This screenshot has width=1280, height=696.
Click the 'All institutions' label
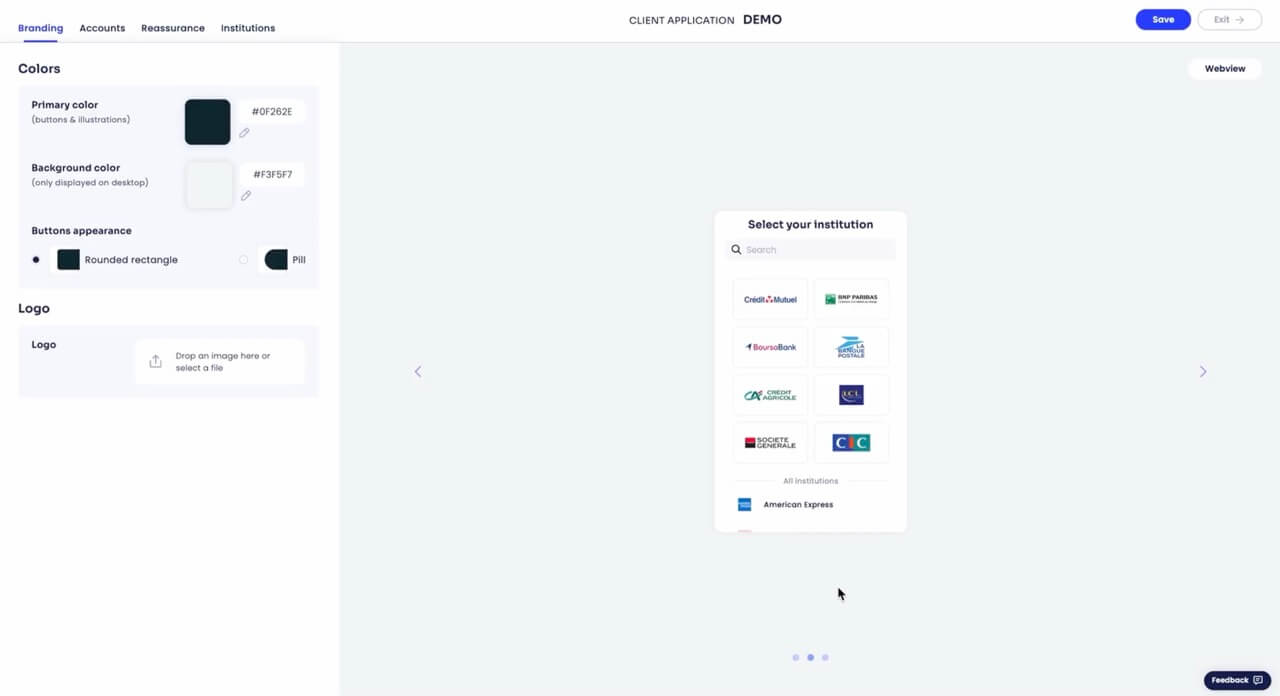(x=811, y=481)
